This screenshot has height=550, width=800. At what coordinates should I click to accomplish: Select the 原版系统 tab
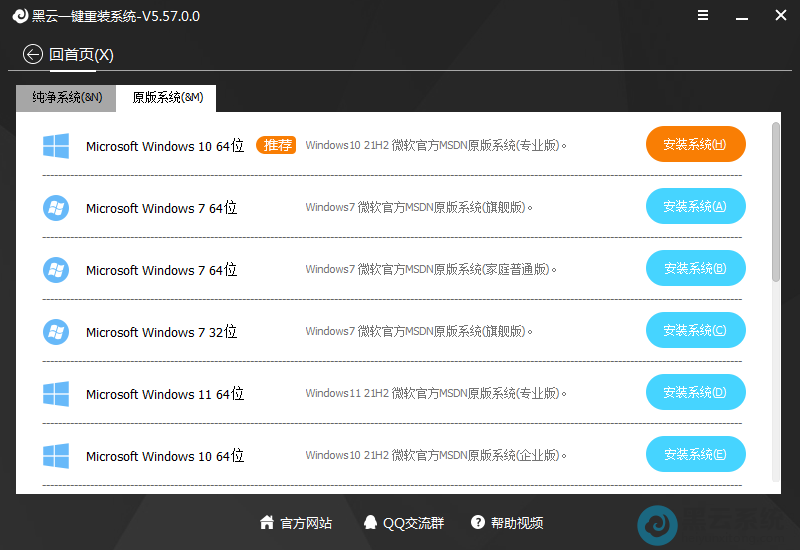[167, 98]
